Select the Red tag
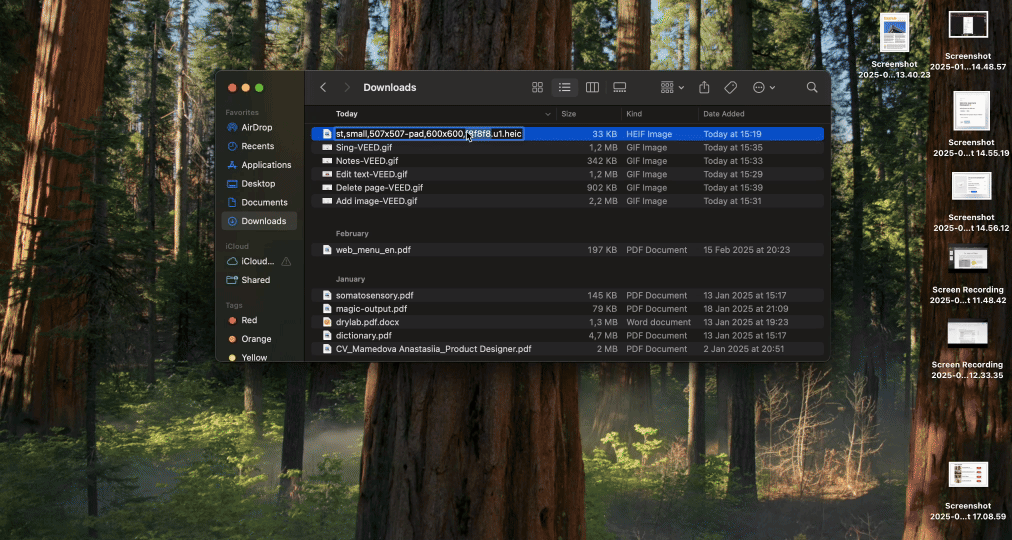This screenshot has width=1012, height=540. (x=249, y=320)
